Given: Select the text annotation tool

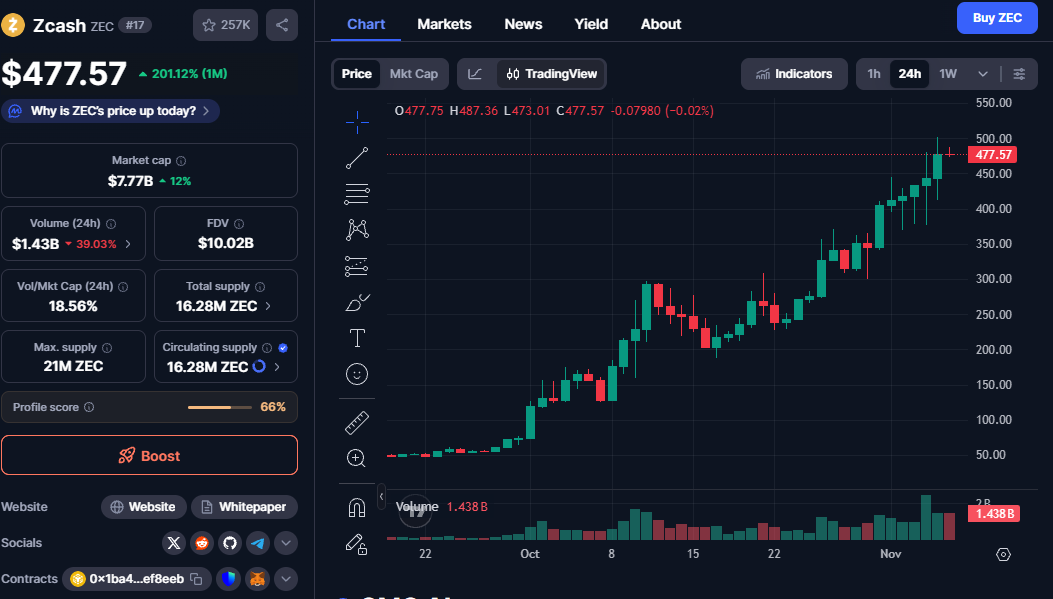Looking at the screenshot, I should tap(357, 337).
